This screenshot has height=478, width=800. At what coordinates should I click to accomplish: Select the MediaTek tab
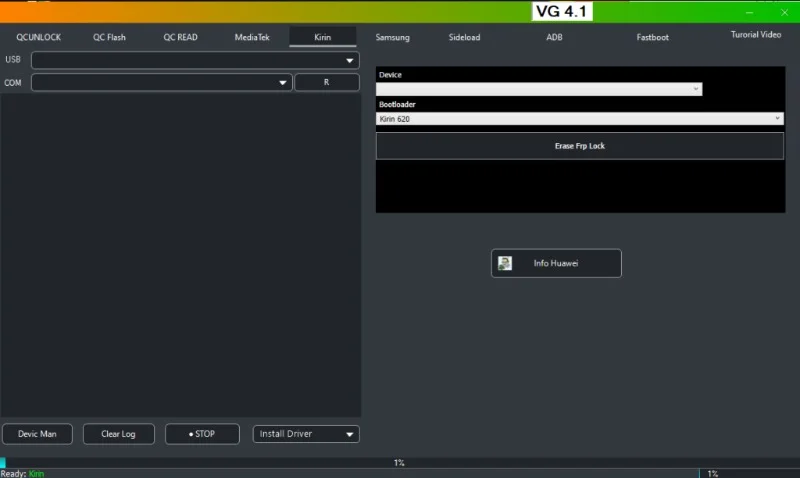click(252, 37)
